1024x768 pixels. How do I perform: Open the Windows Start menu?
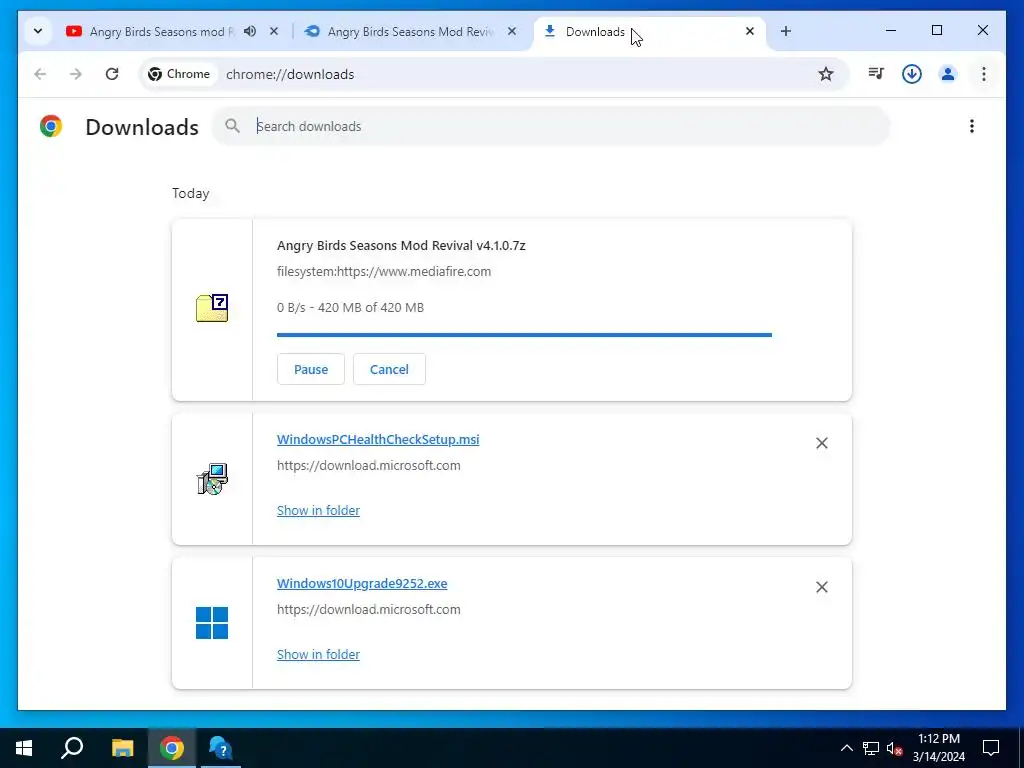[x=24, y=748]
